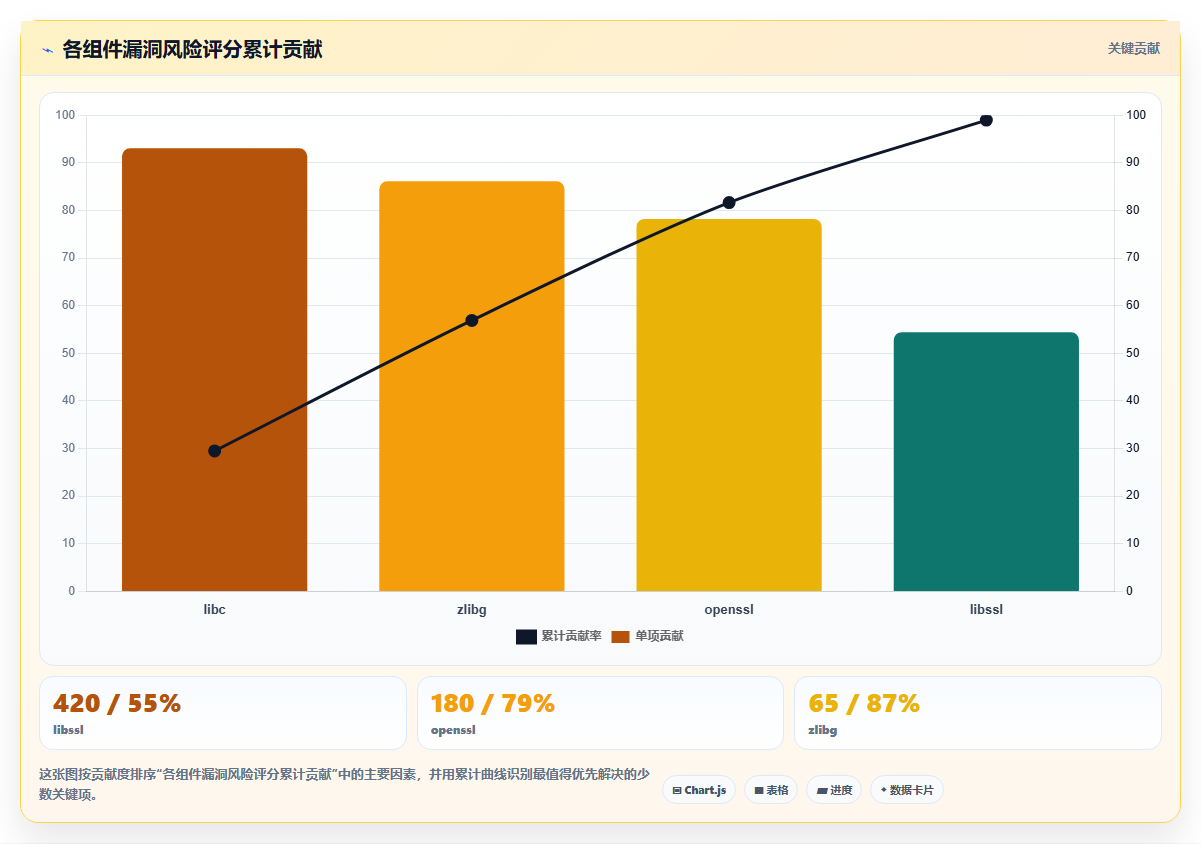Open the 420 / 55% libssl card
Viewport: 1201px width, 844px height.
click(x=223, y=713)
